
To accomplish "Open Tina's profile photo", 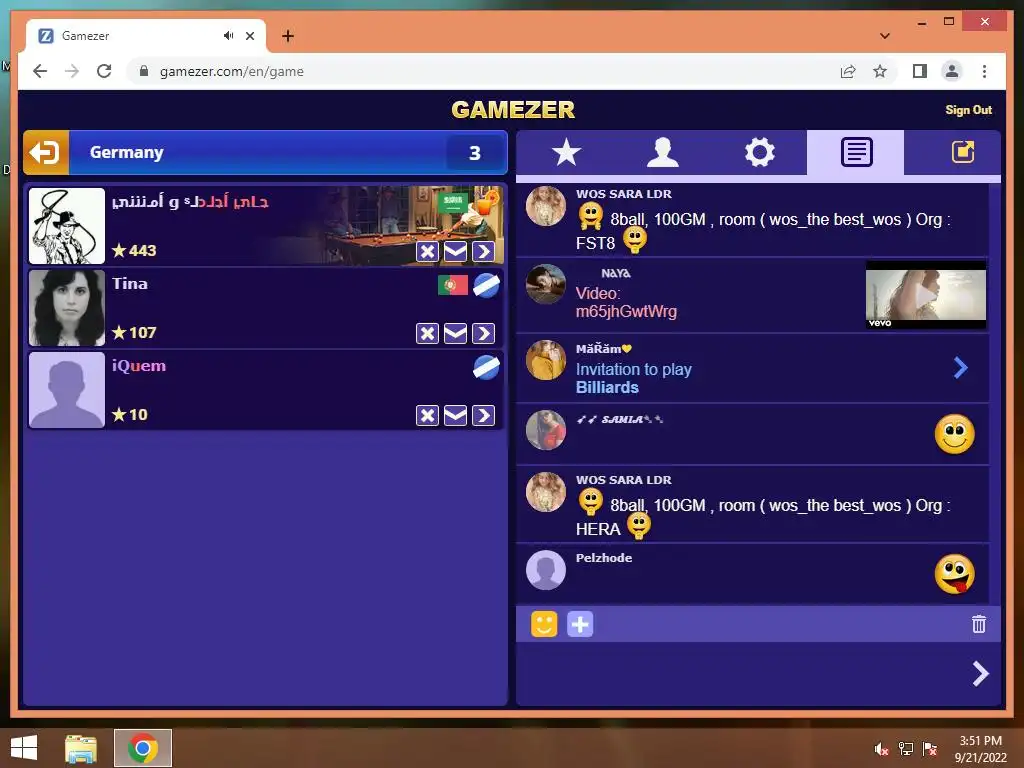I will click(x=67, y=308).
